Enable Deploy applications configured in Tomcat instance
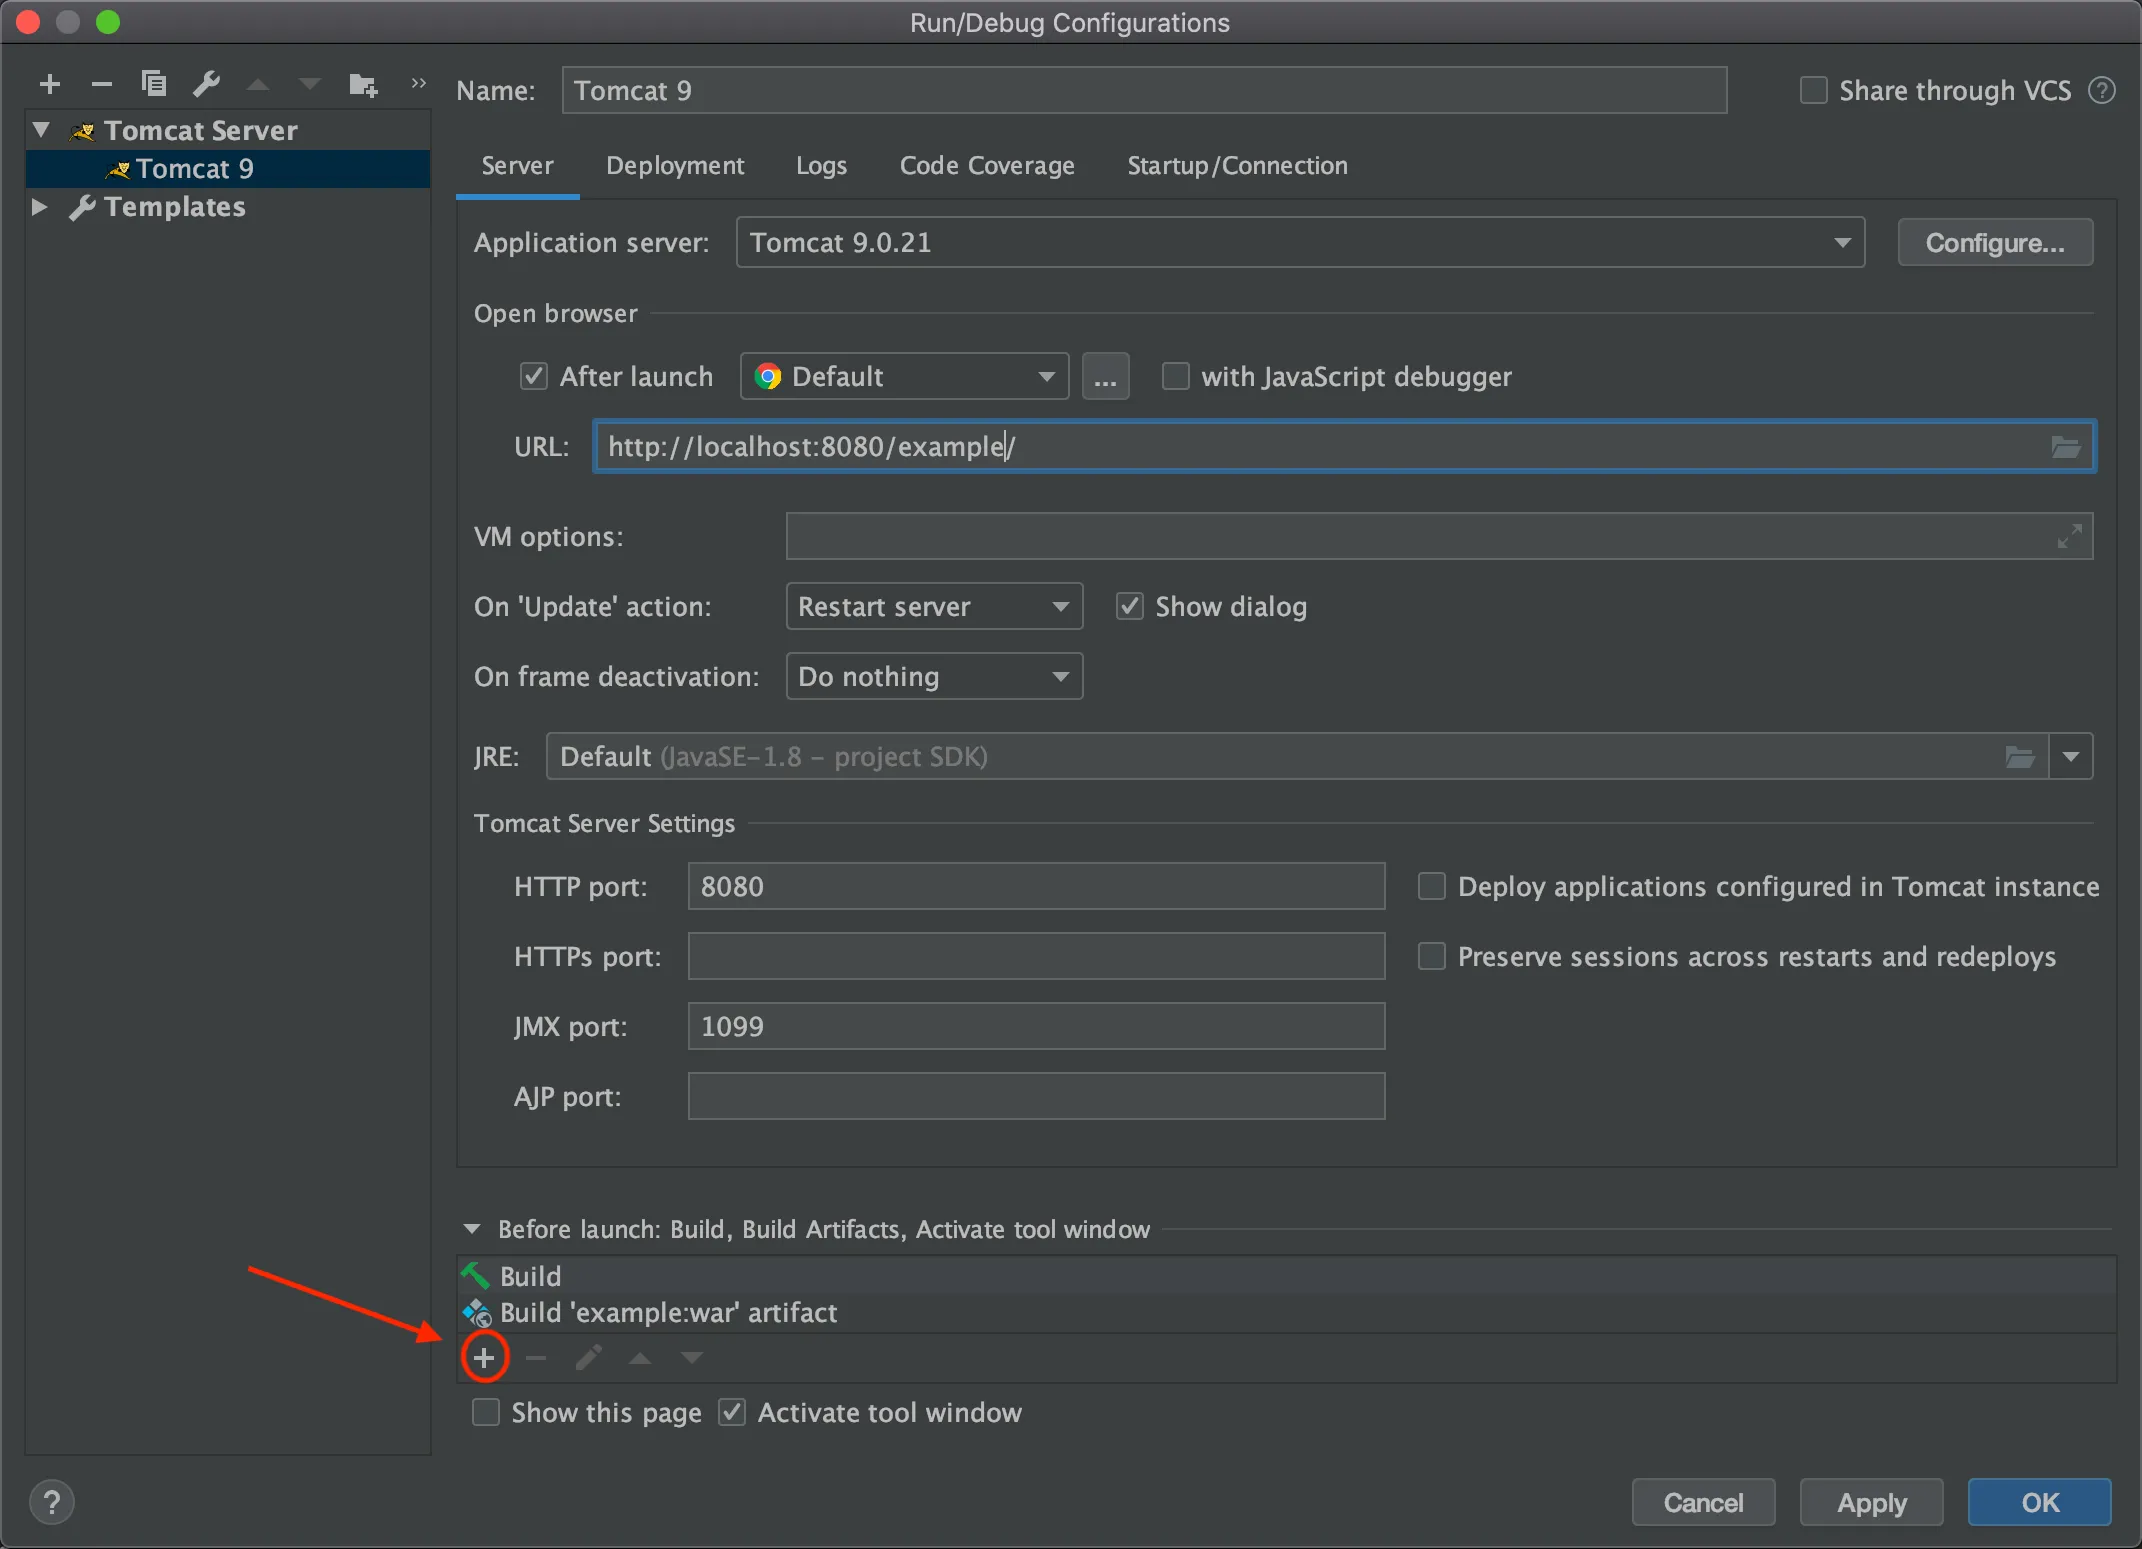Image resolution: width=2142 pixels, height=1549 pixels. 1431,887
